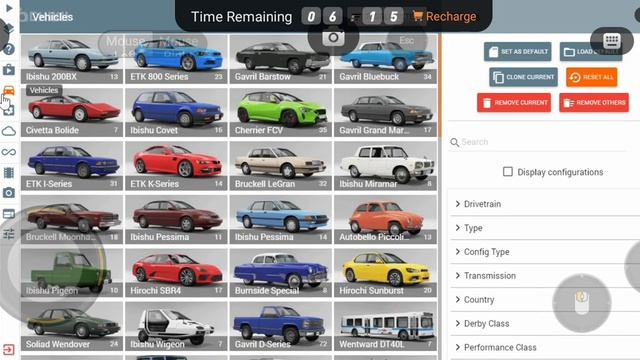This screenshot has height=360, width=640.
Task: Focus the vehicle Search field
Action: [539, 142]
